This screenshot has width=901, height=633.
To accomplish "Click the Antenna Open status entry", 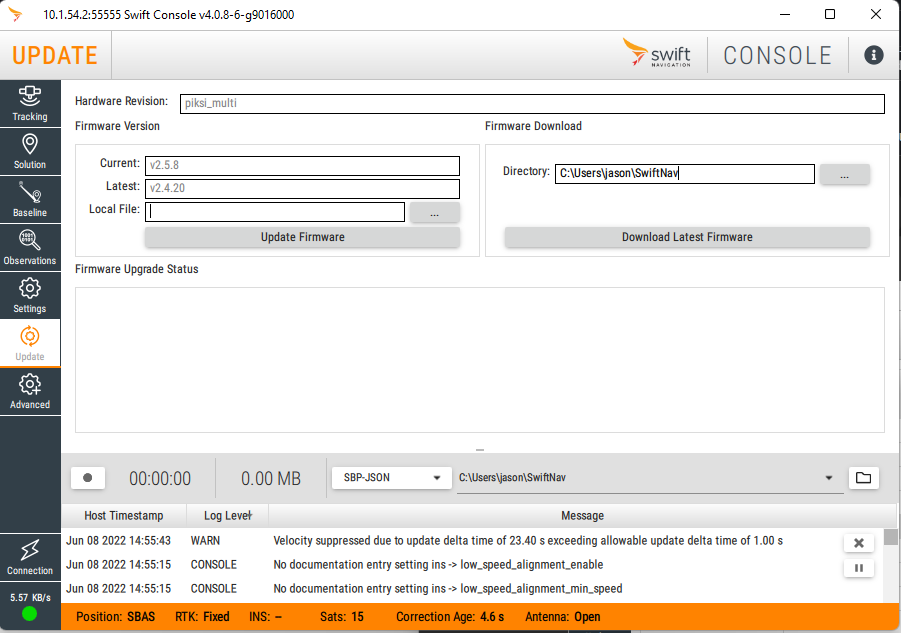I will tap(563, 617).
